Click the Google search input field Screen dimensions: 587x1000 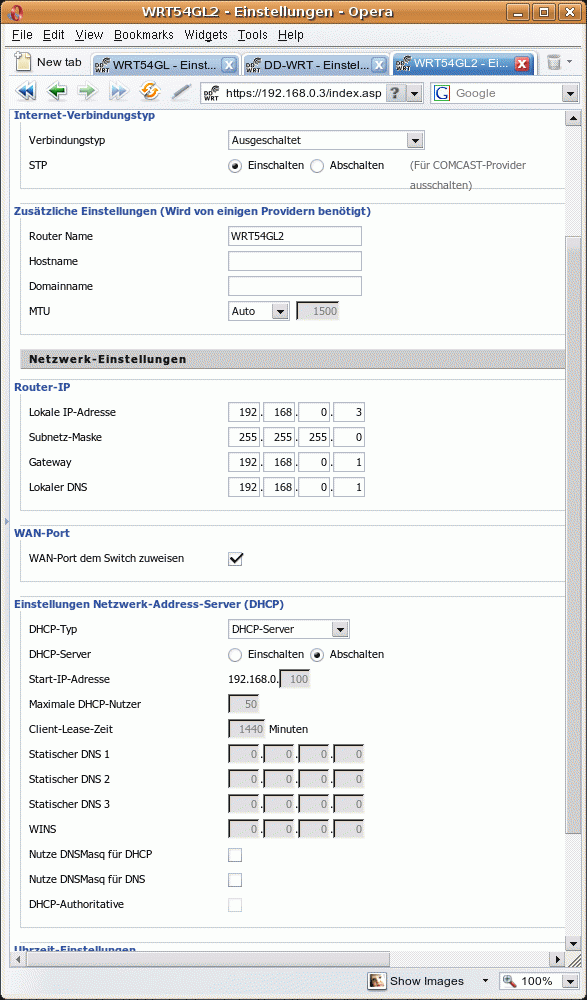tap(506, 94)
